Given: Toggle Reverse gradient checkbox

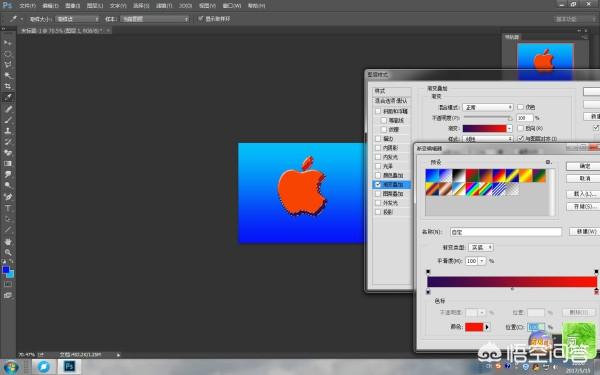Looking at the screenshot, I should [520, 128].
